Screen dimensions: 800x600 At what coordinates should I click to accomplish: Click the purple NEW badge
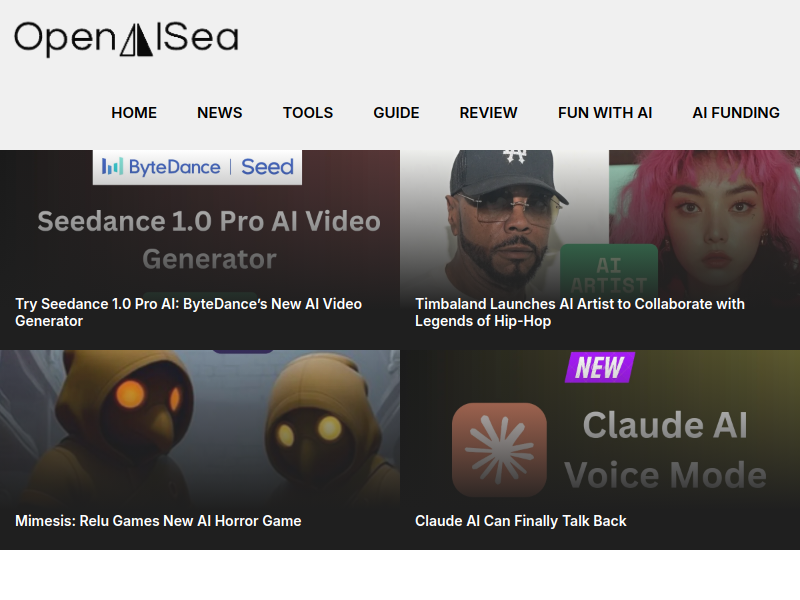pos(599,367)
